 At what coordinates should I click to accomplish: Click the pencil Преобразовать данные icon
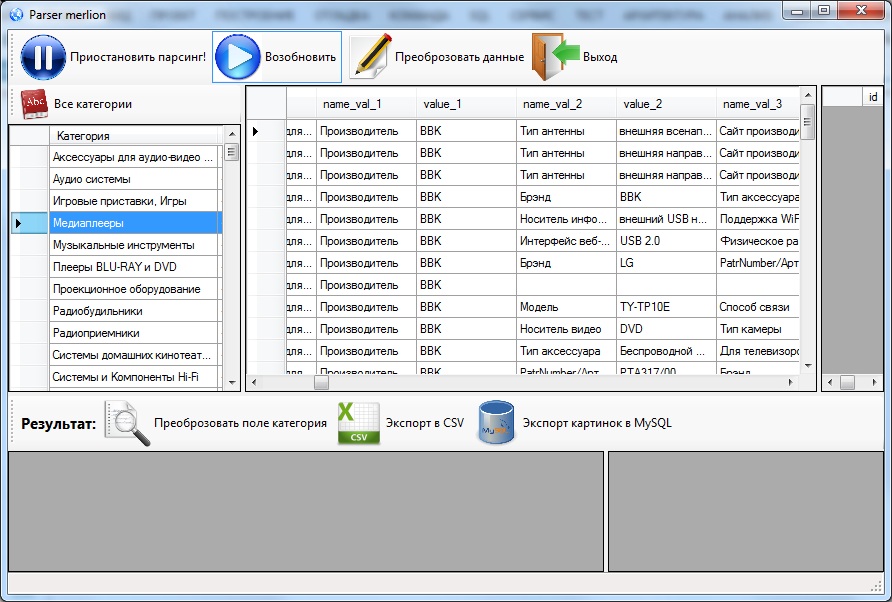point(369,56)
